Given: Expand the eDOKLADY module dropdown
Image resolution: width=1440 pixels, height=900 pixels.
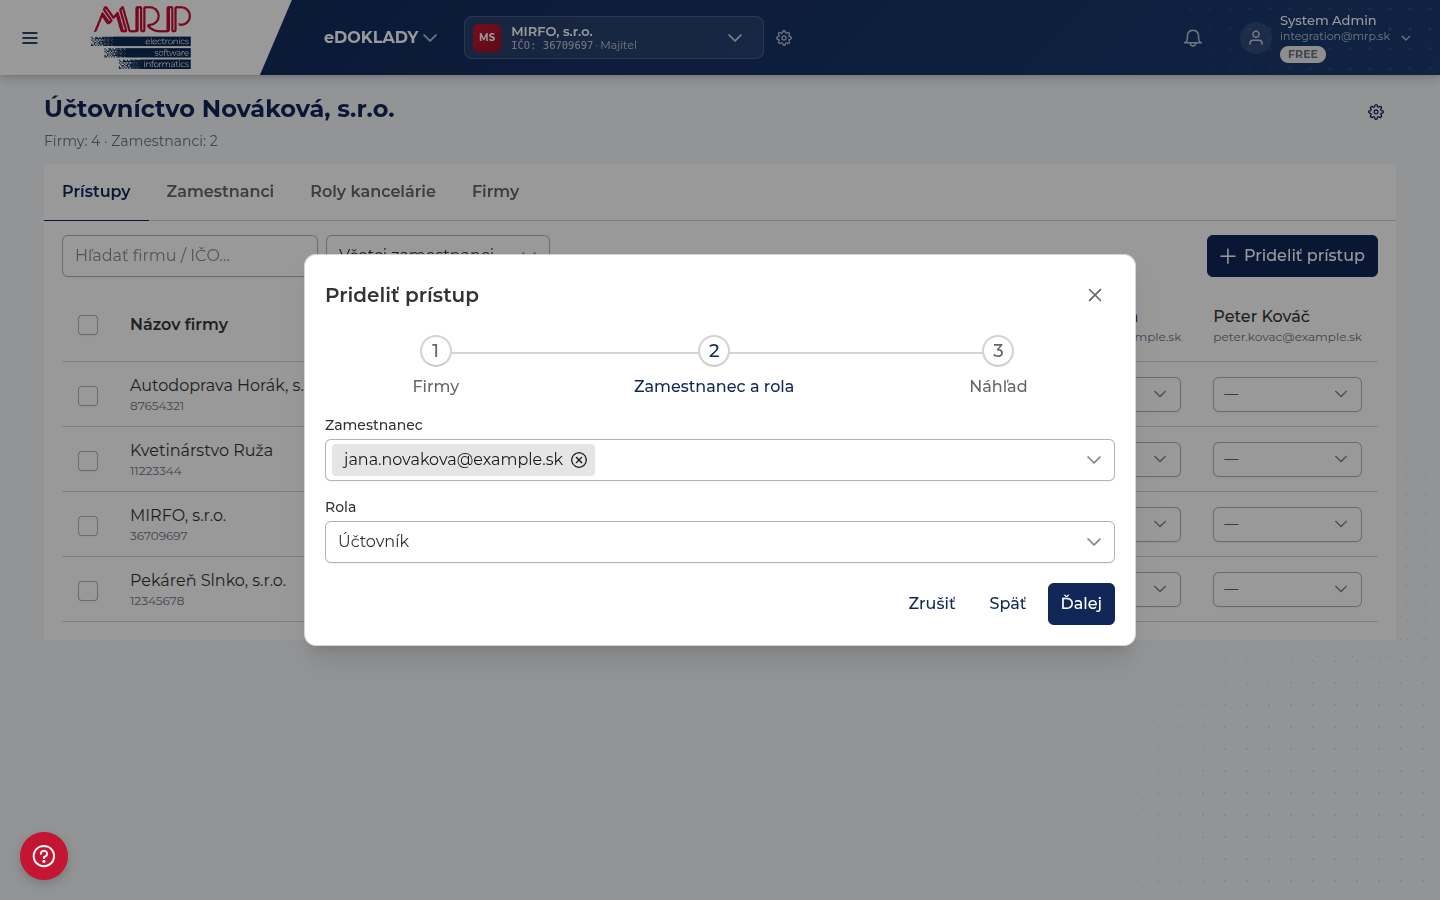Looking at the screenshot, I should click(380, 38).
